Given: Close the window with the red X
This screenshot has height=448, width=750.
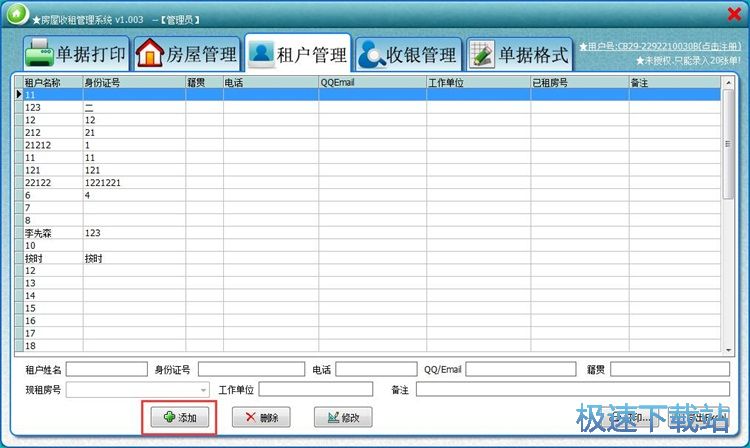Looking at the screenshot, I should coord(734,14).
